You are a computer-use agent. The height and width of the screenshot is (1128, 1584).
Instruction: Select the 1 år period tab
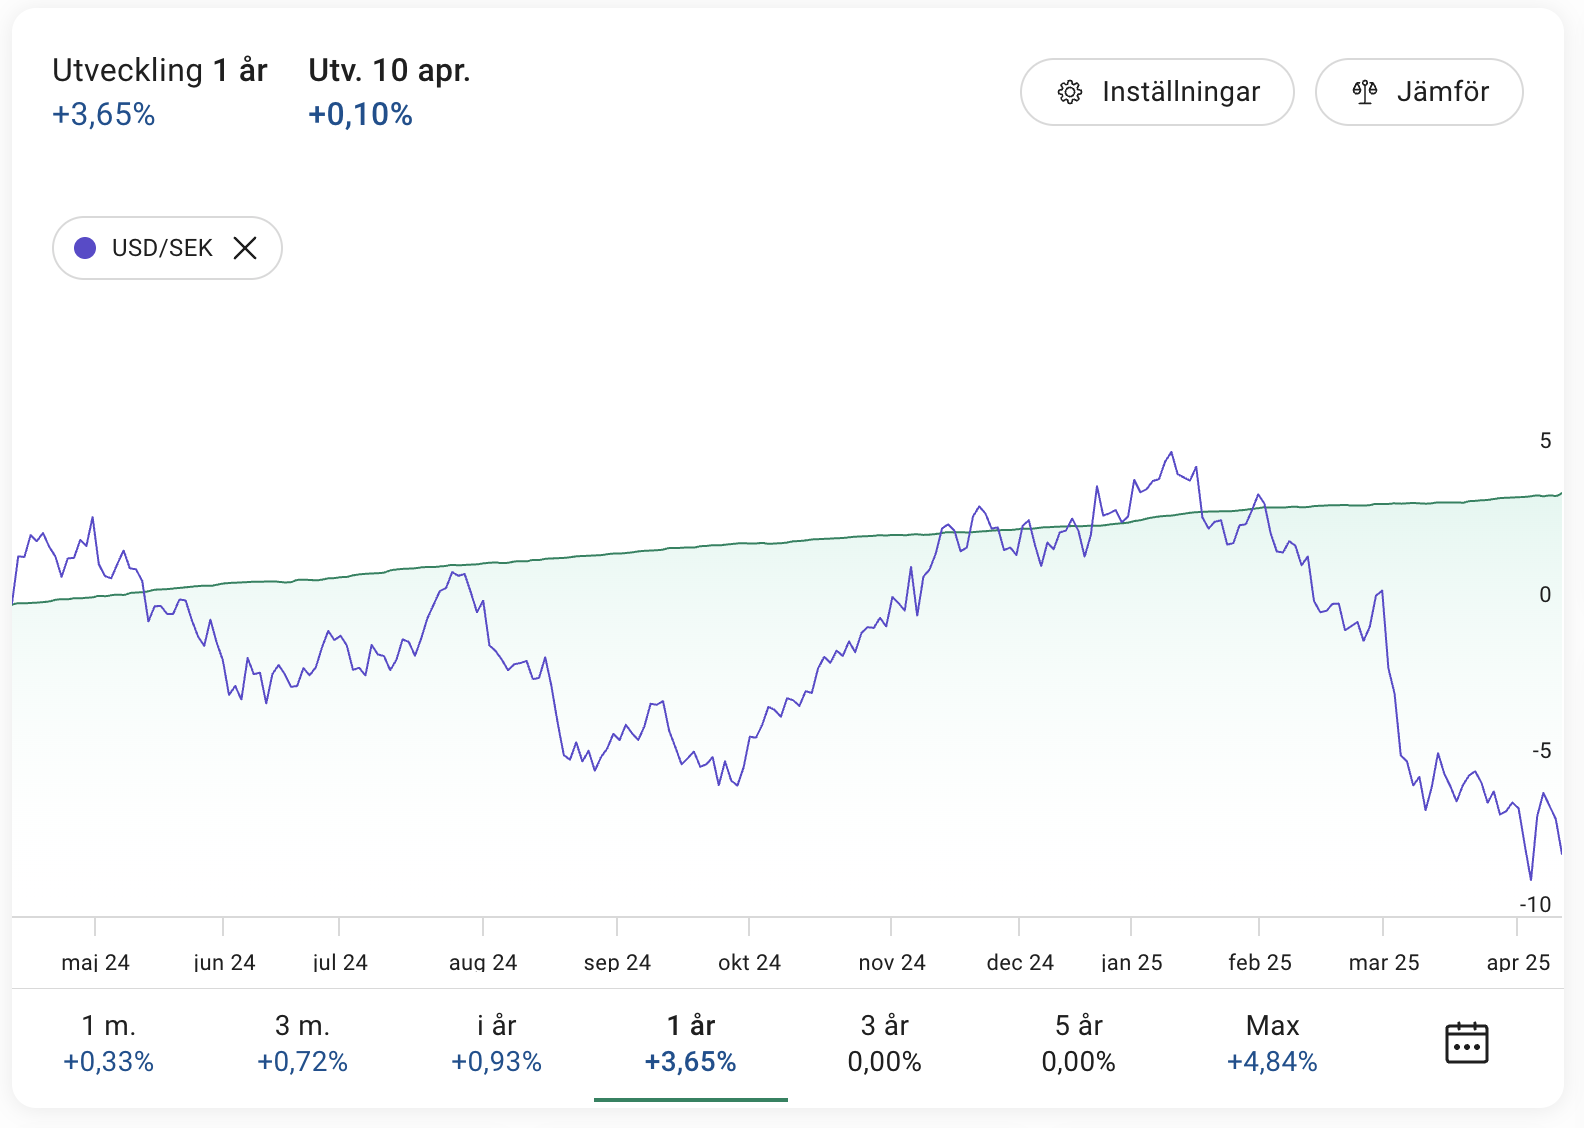click(690, 1043)
